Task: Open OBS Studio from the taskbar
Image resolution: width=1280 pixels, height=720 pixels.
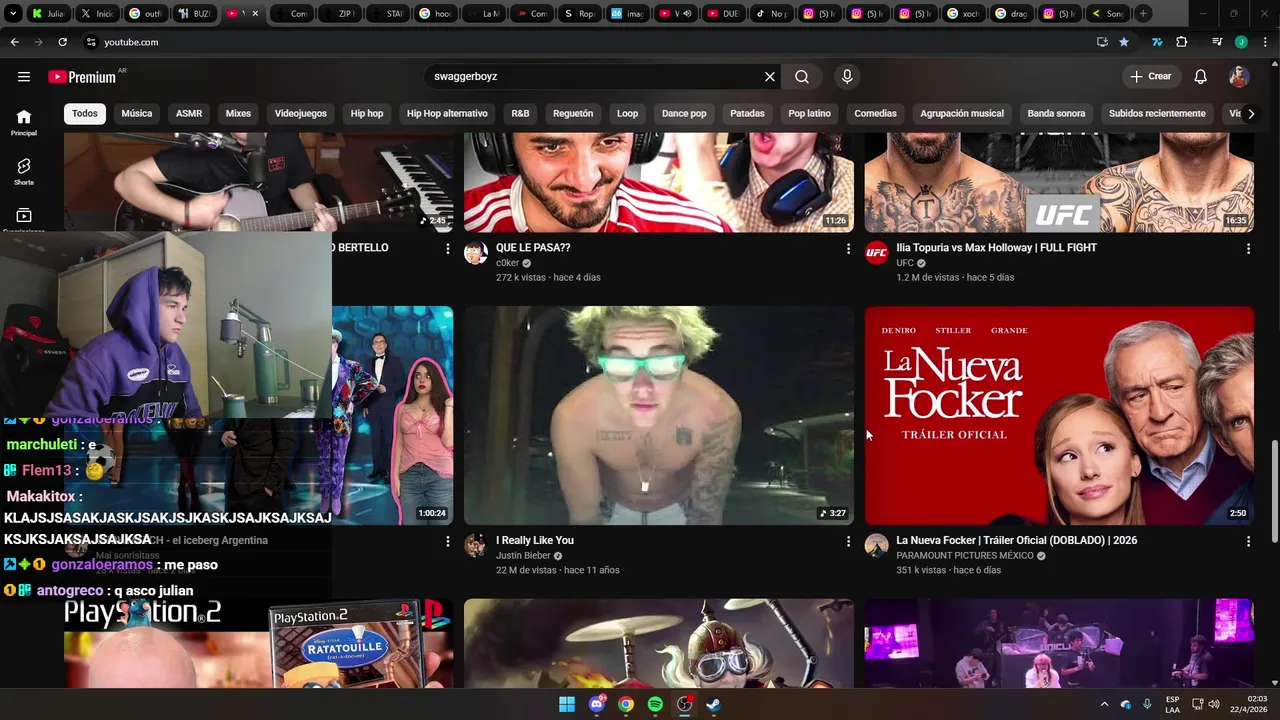Action: (x=684, y=704)
